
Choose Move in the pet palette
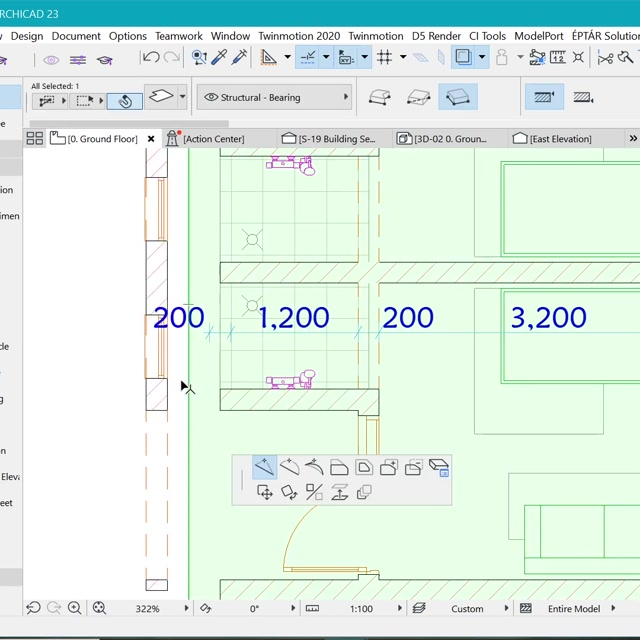[x=265, y=492]
